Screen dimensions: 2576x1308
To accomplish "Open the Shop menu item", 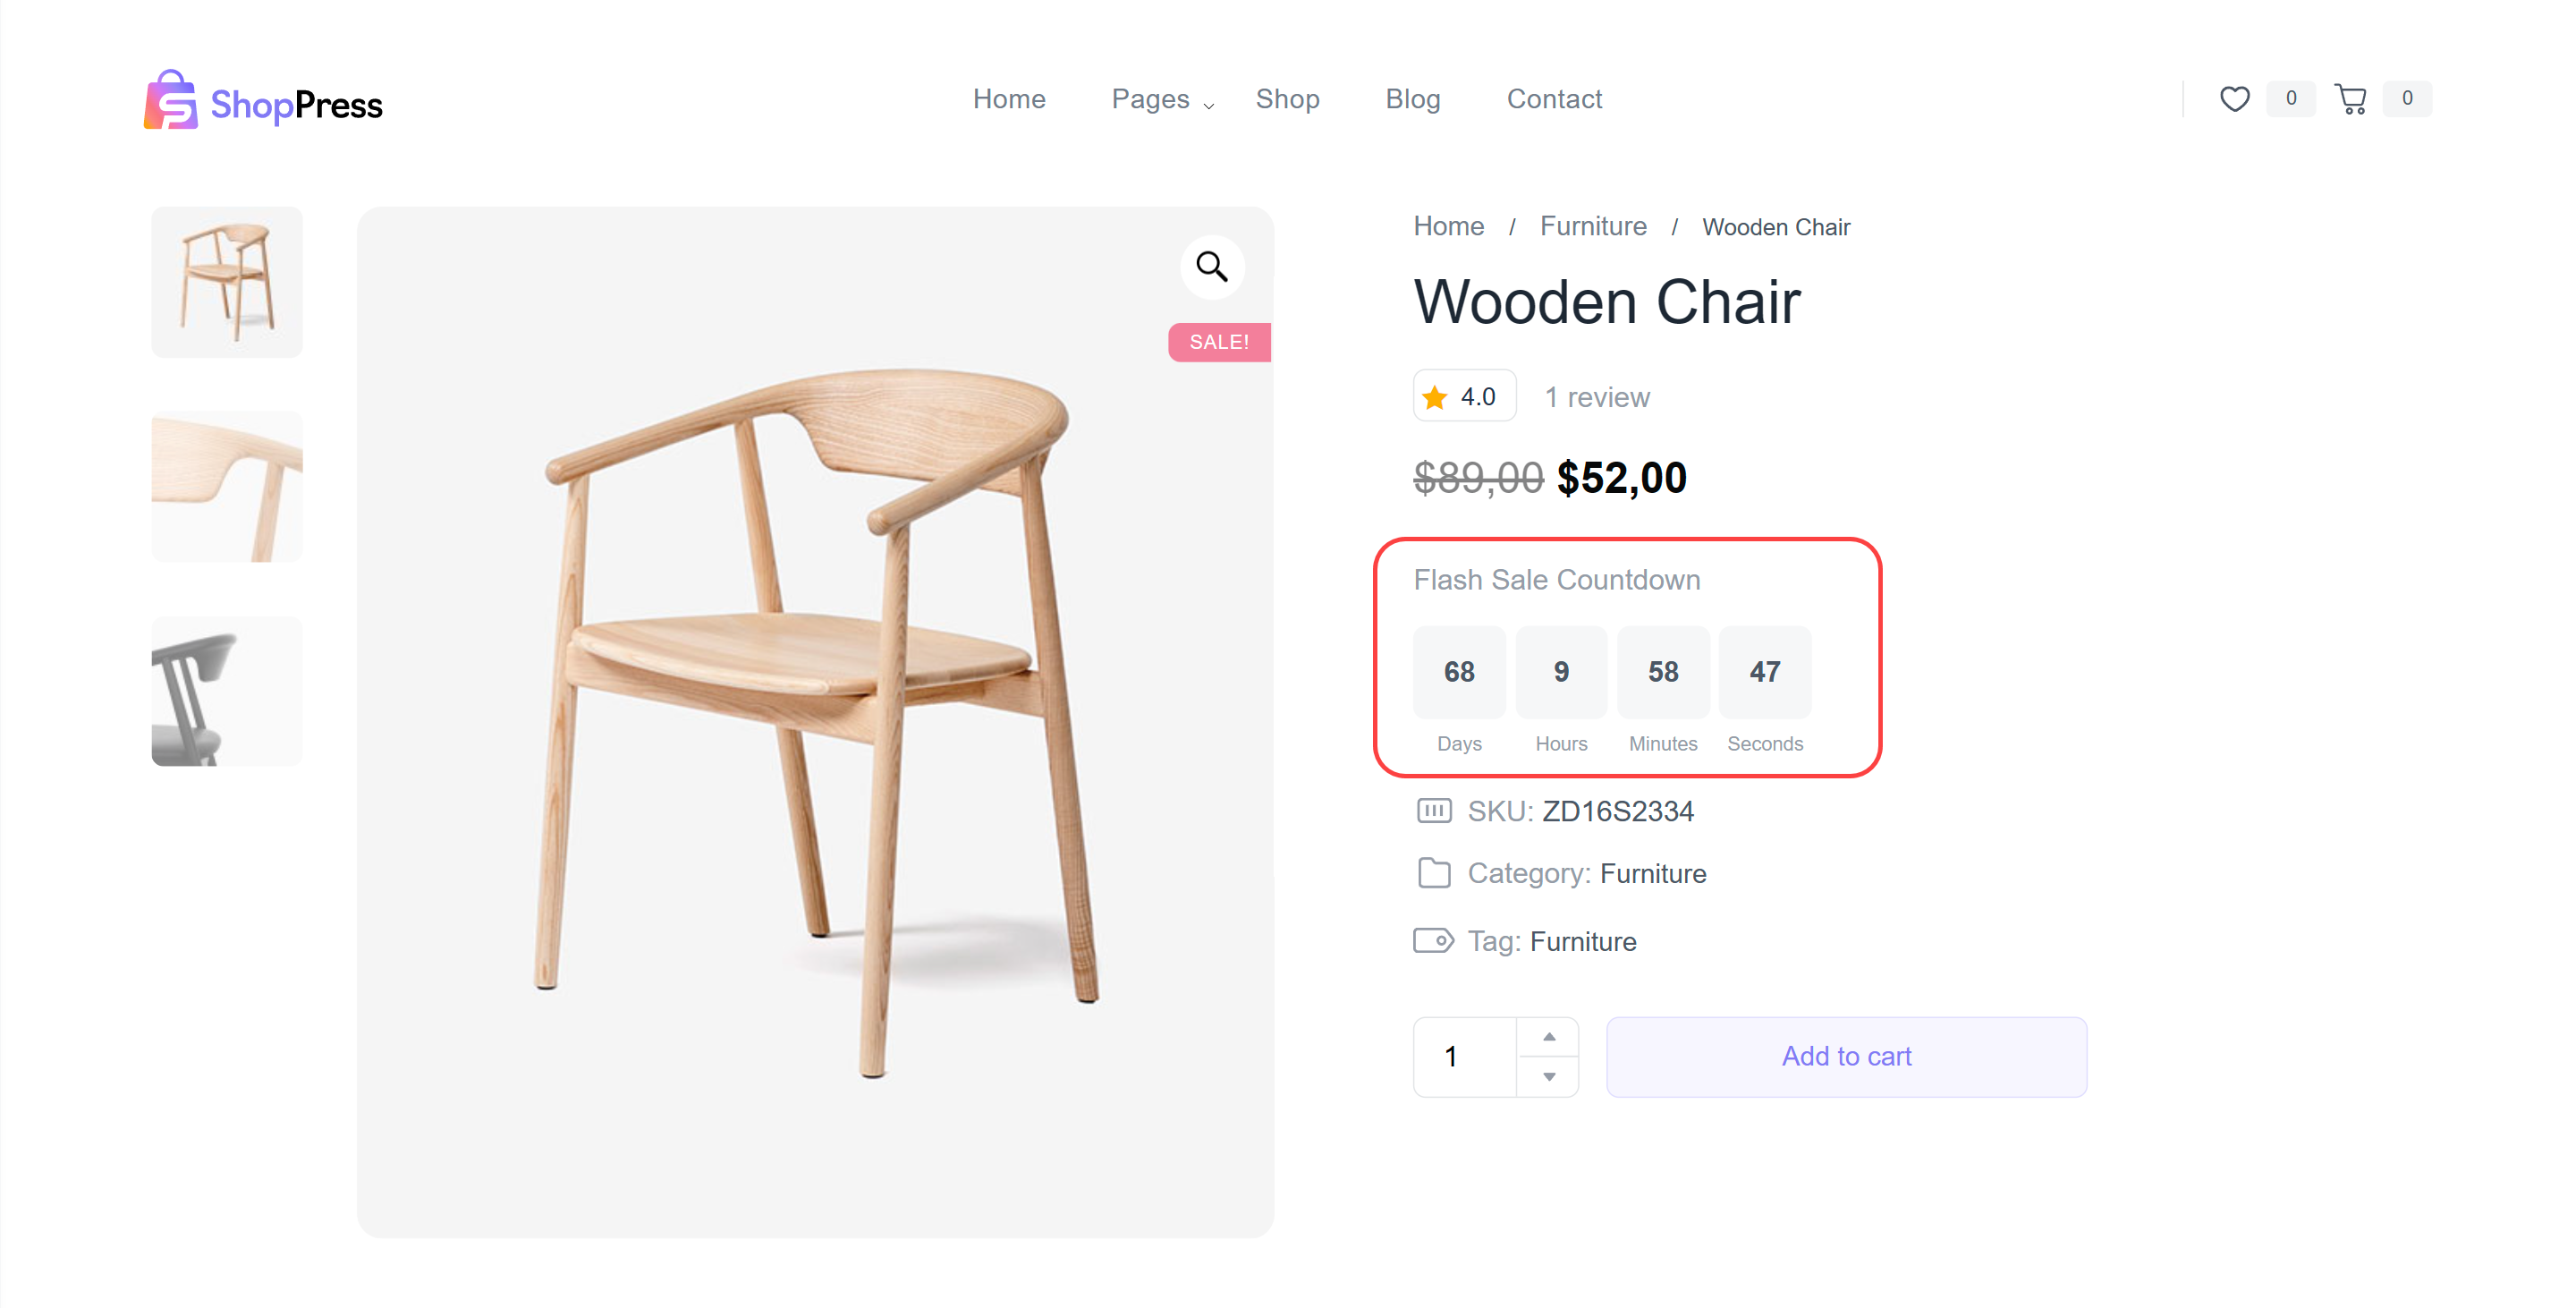I will [x=1288, y=99].
